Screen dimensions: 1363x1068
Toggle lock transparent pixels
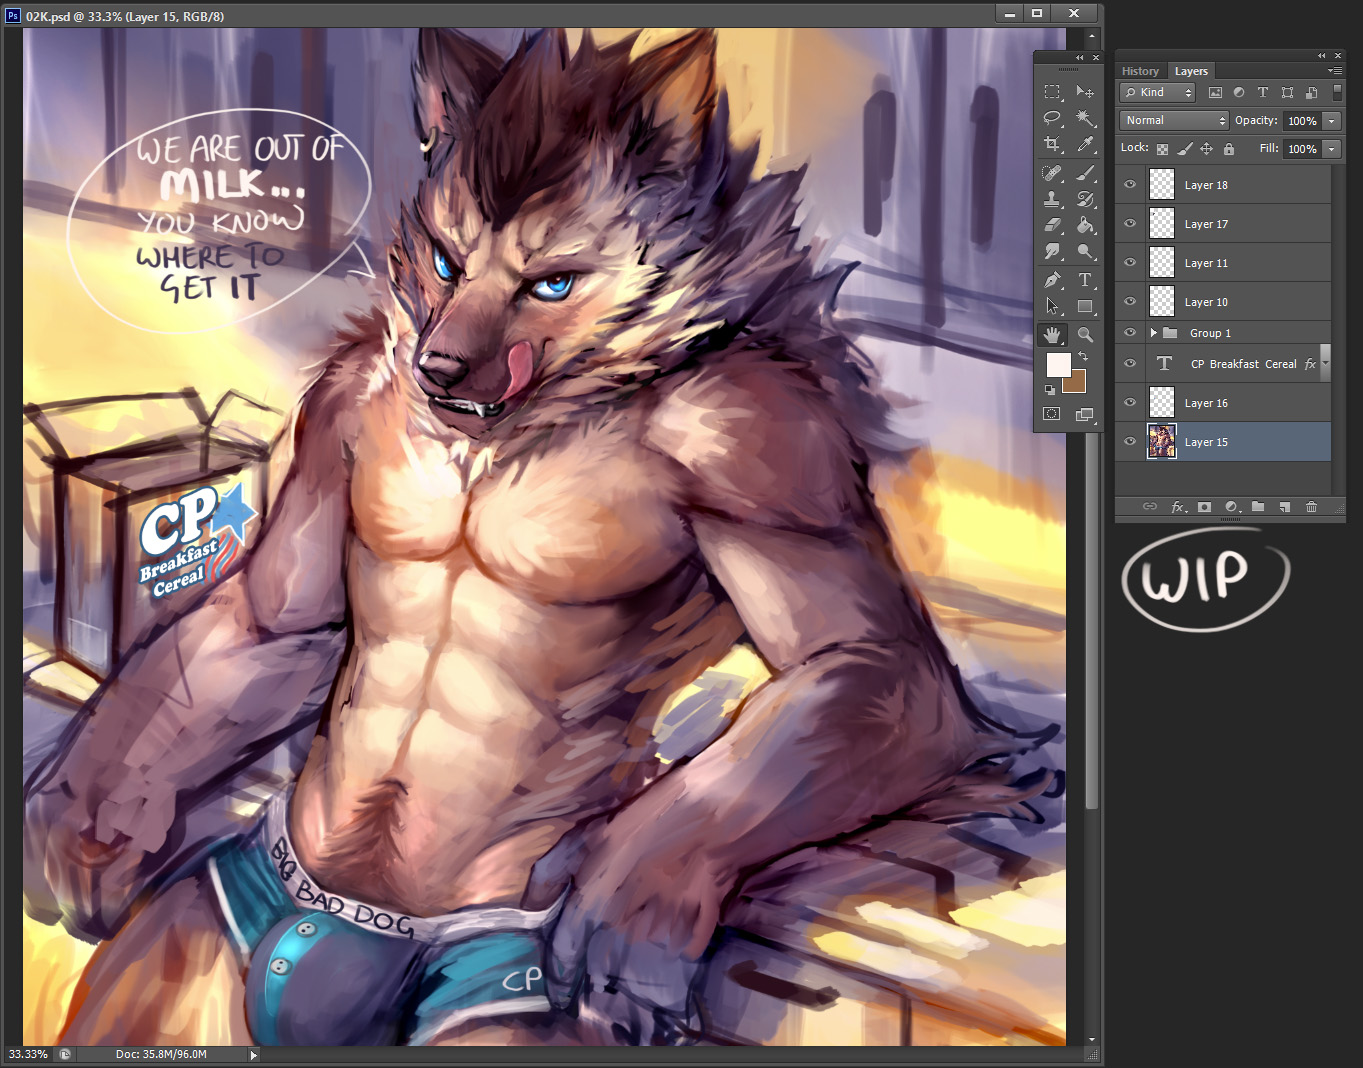[x=1162, y=149]
